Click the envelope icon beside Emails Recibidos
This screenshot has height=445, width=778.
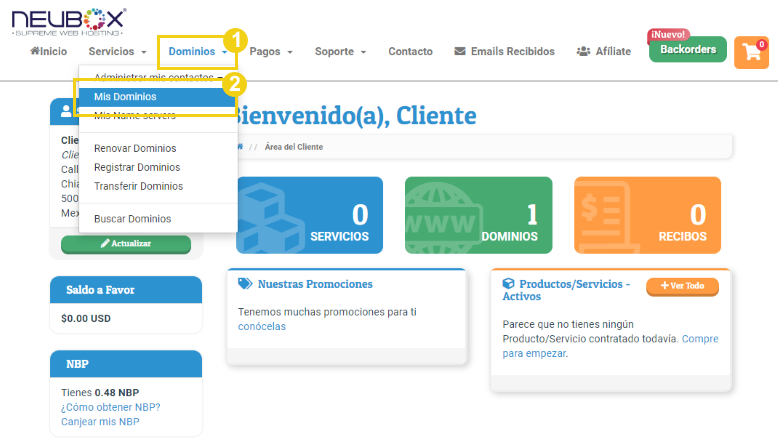click(x=460, y=51)
